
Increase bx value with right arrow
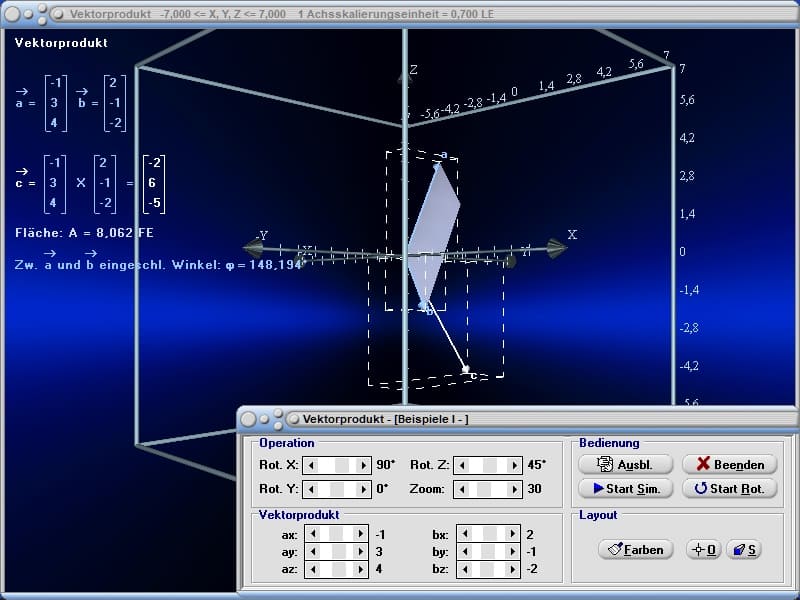[x=512, y=534]
